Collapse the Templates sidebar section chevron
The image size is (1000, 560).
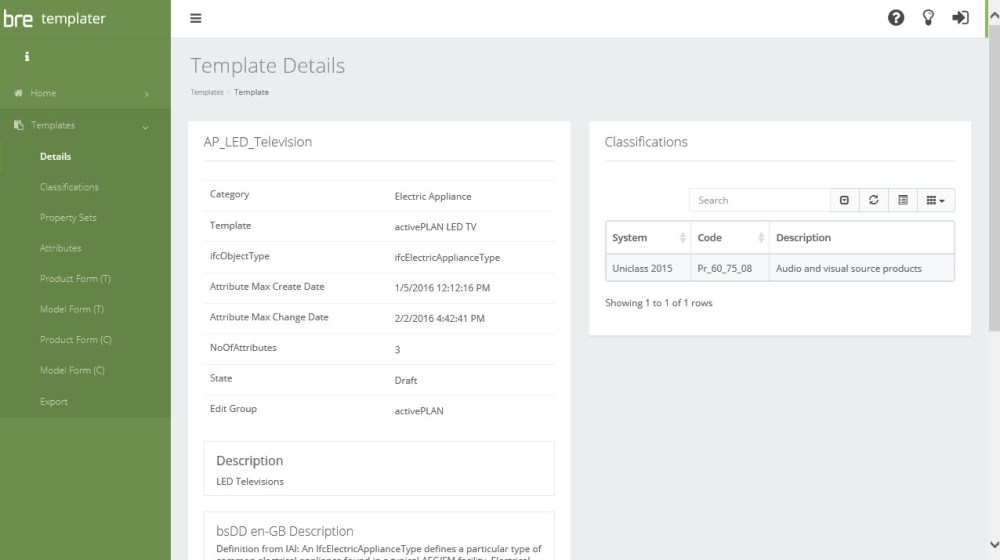pos(146,126)
